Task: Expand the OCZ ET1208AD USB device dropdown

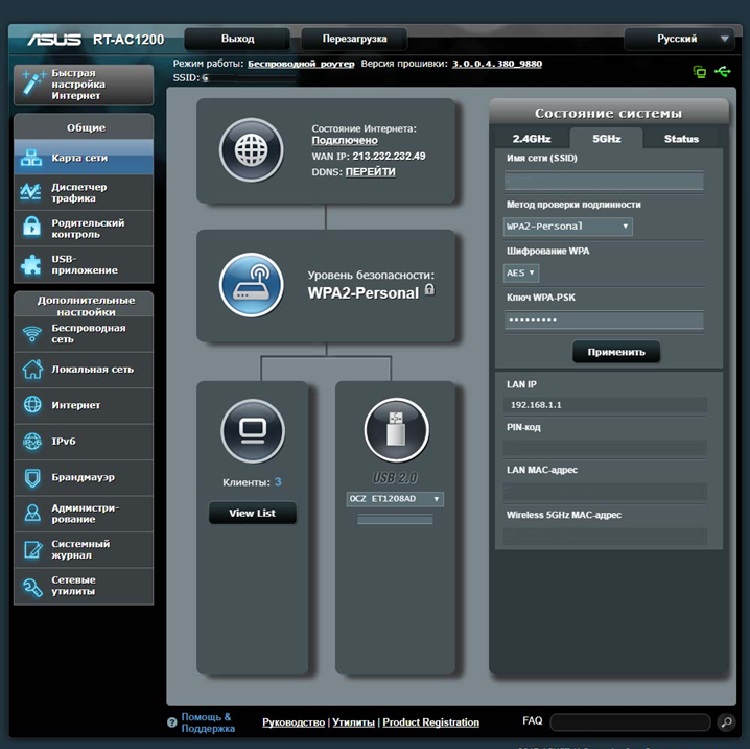Action: coord(394,499)
